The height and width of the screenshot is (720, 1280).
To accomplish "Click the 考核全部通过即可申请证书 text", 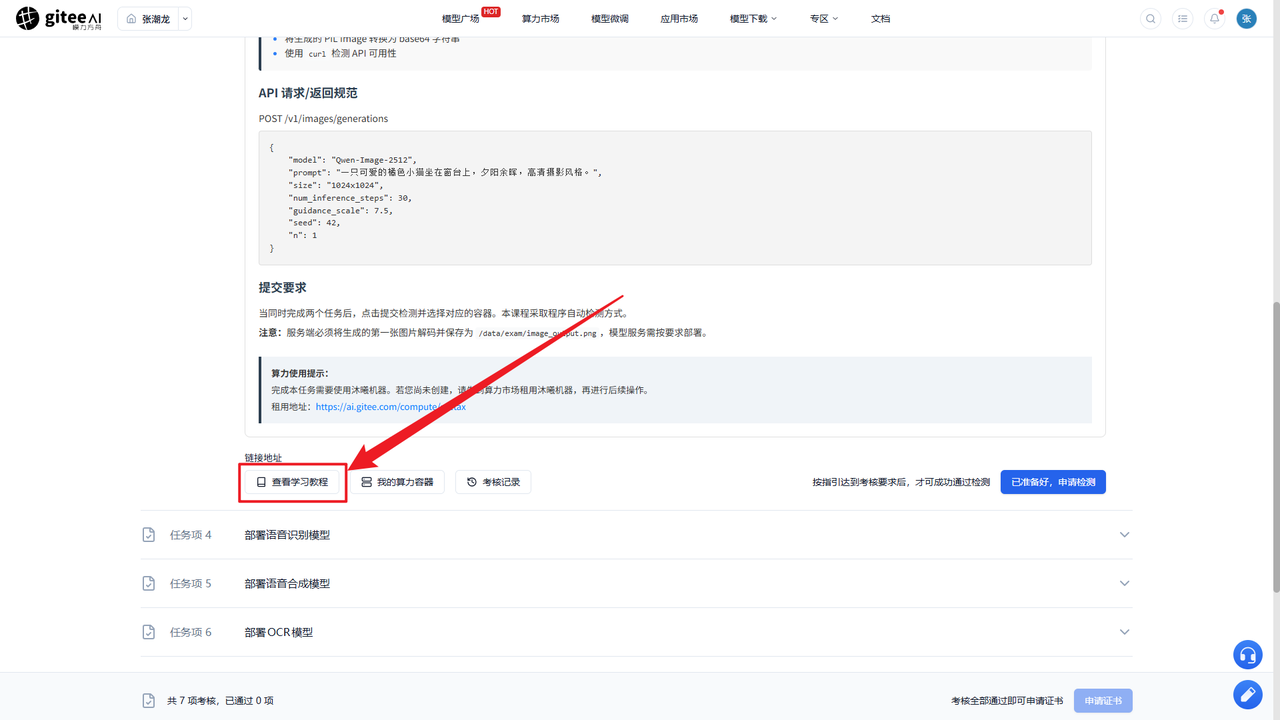I will (x=1007, y=701).
